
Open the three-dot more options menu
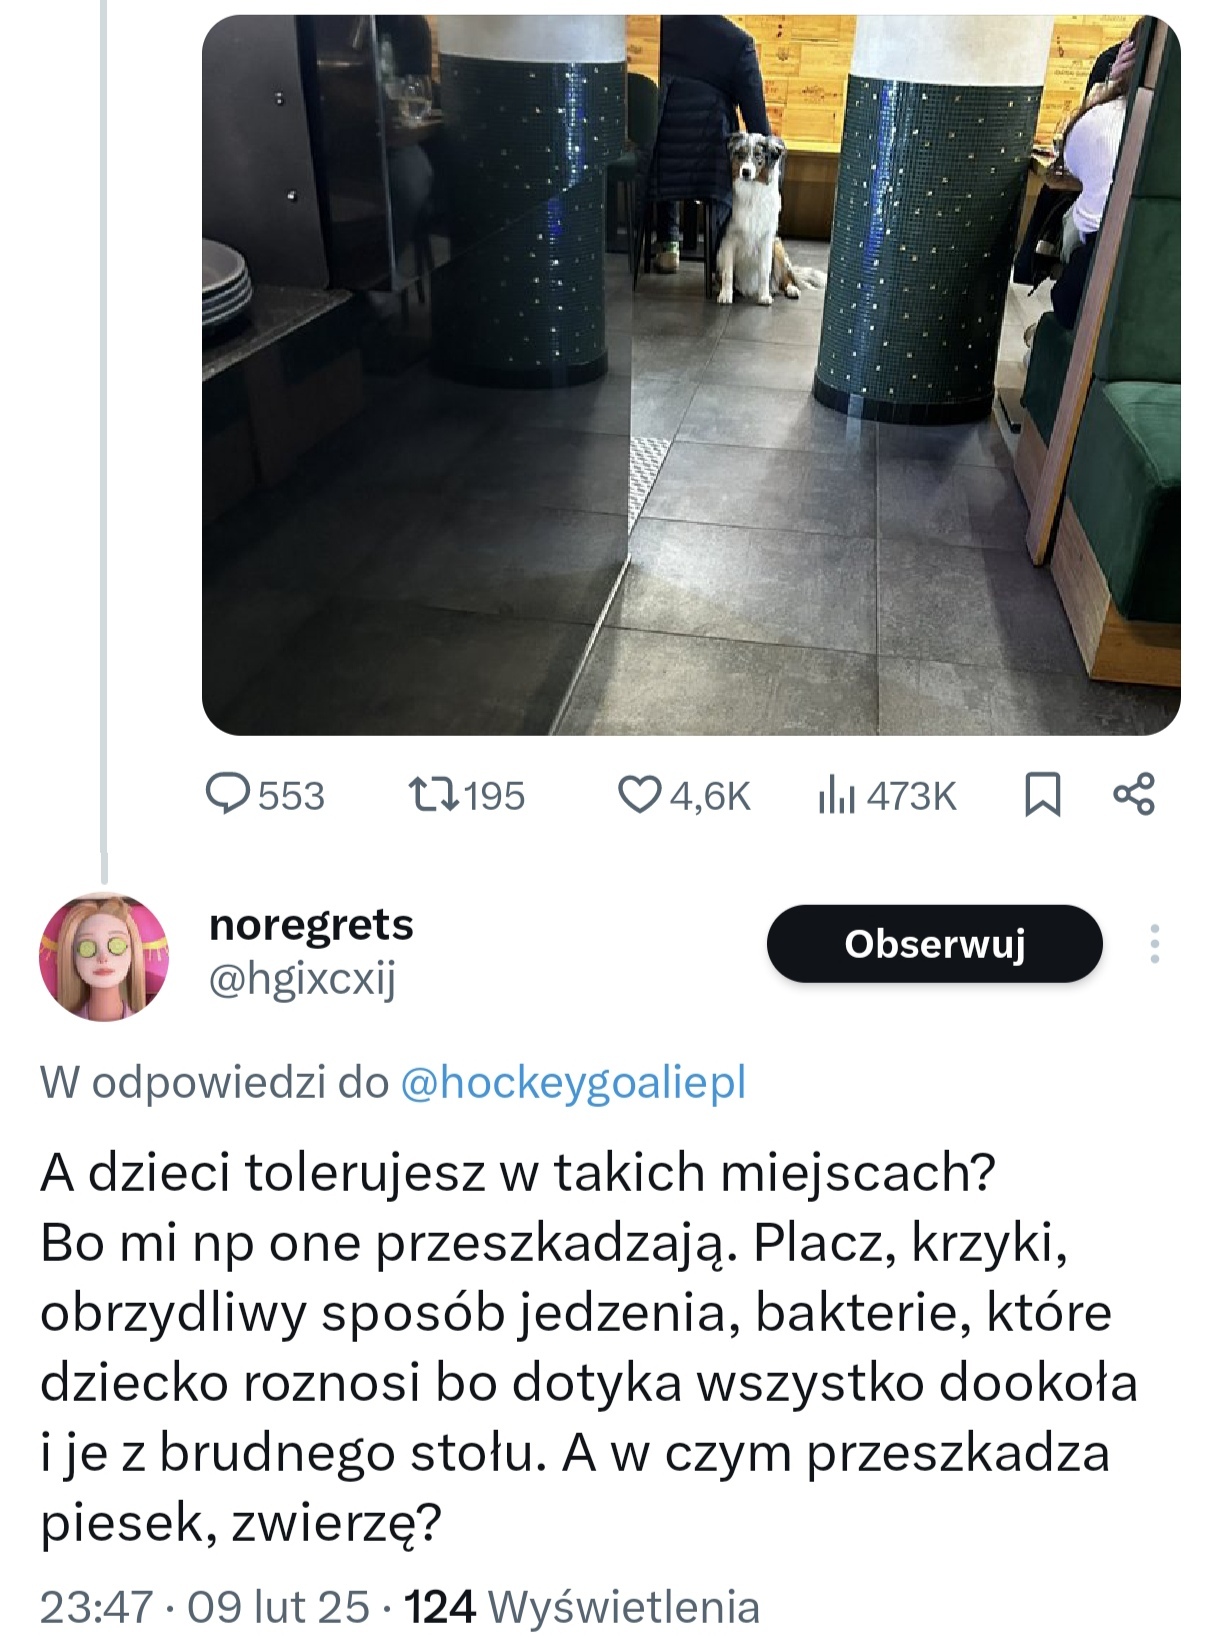point(1154,944)
